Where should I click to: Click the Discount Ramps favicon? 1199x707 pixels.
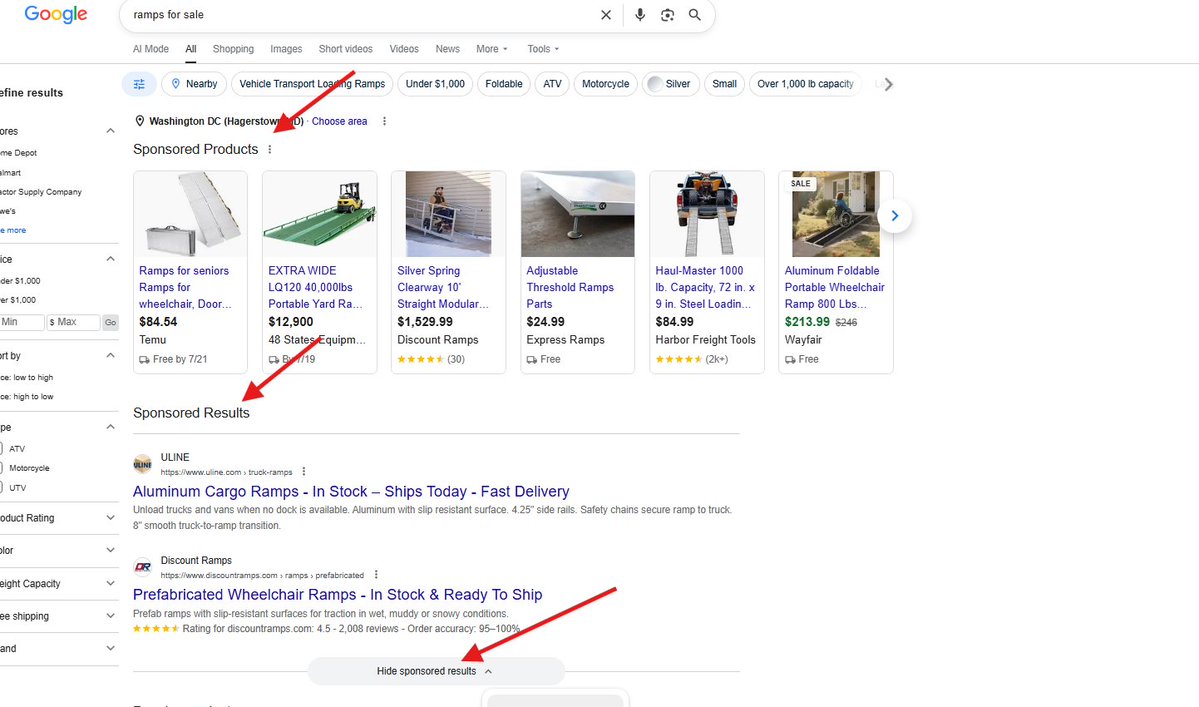(142, 567)
